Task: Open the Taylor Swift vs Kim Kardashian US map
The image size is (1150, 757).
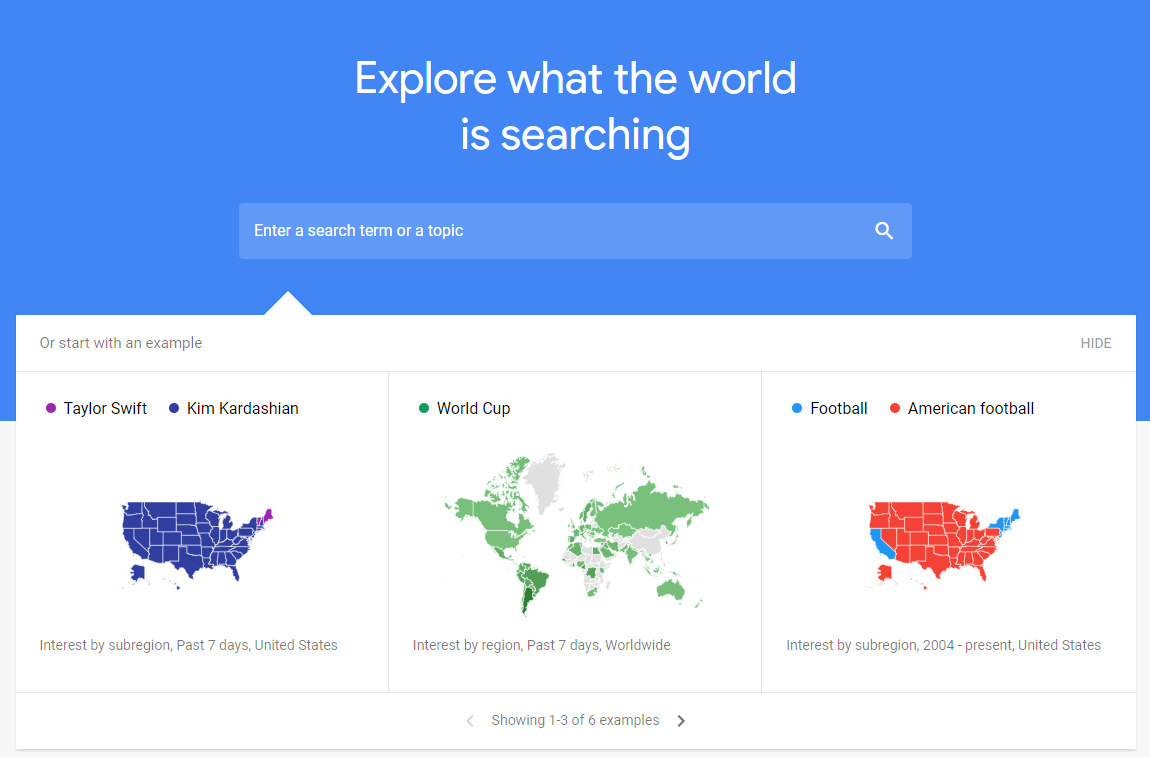Action: point(197,545)
